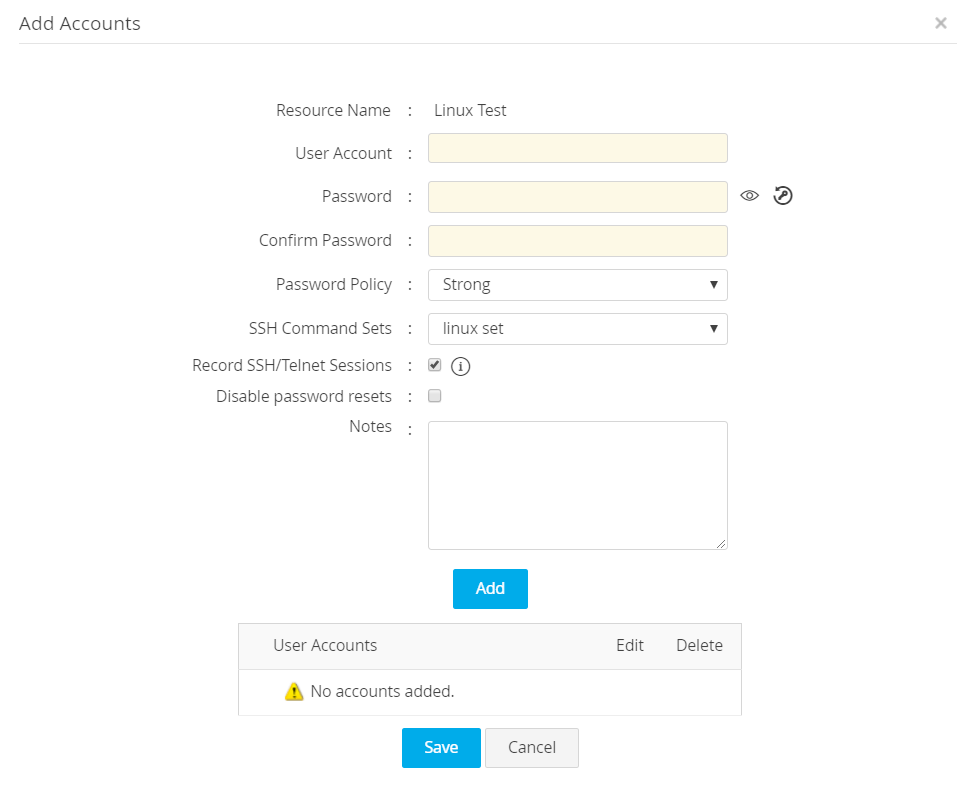The height and width of the screenshot is (800, 972).
Task: Focus the User Account input field
Action: [x=577, y=148]
